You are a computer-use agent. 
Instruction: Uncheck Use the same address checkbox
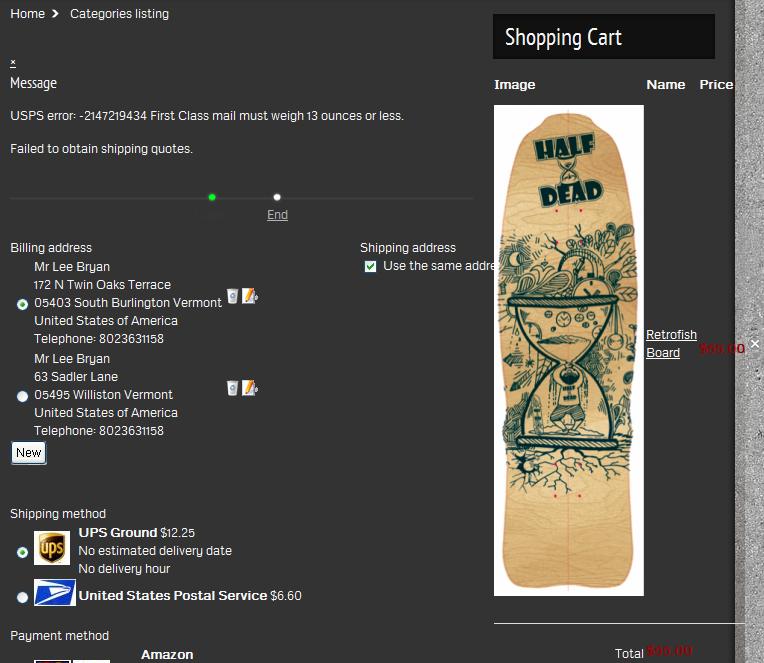click(x=370, y=266)
